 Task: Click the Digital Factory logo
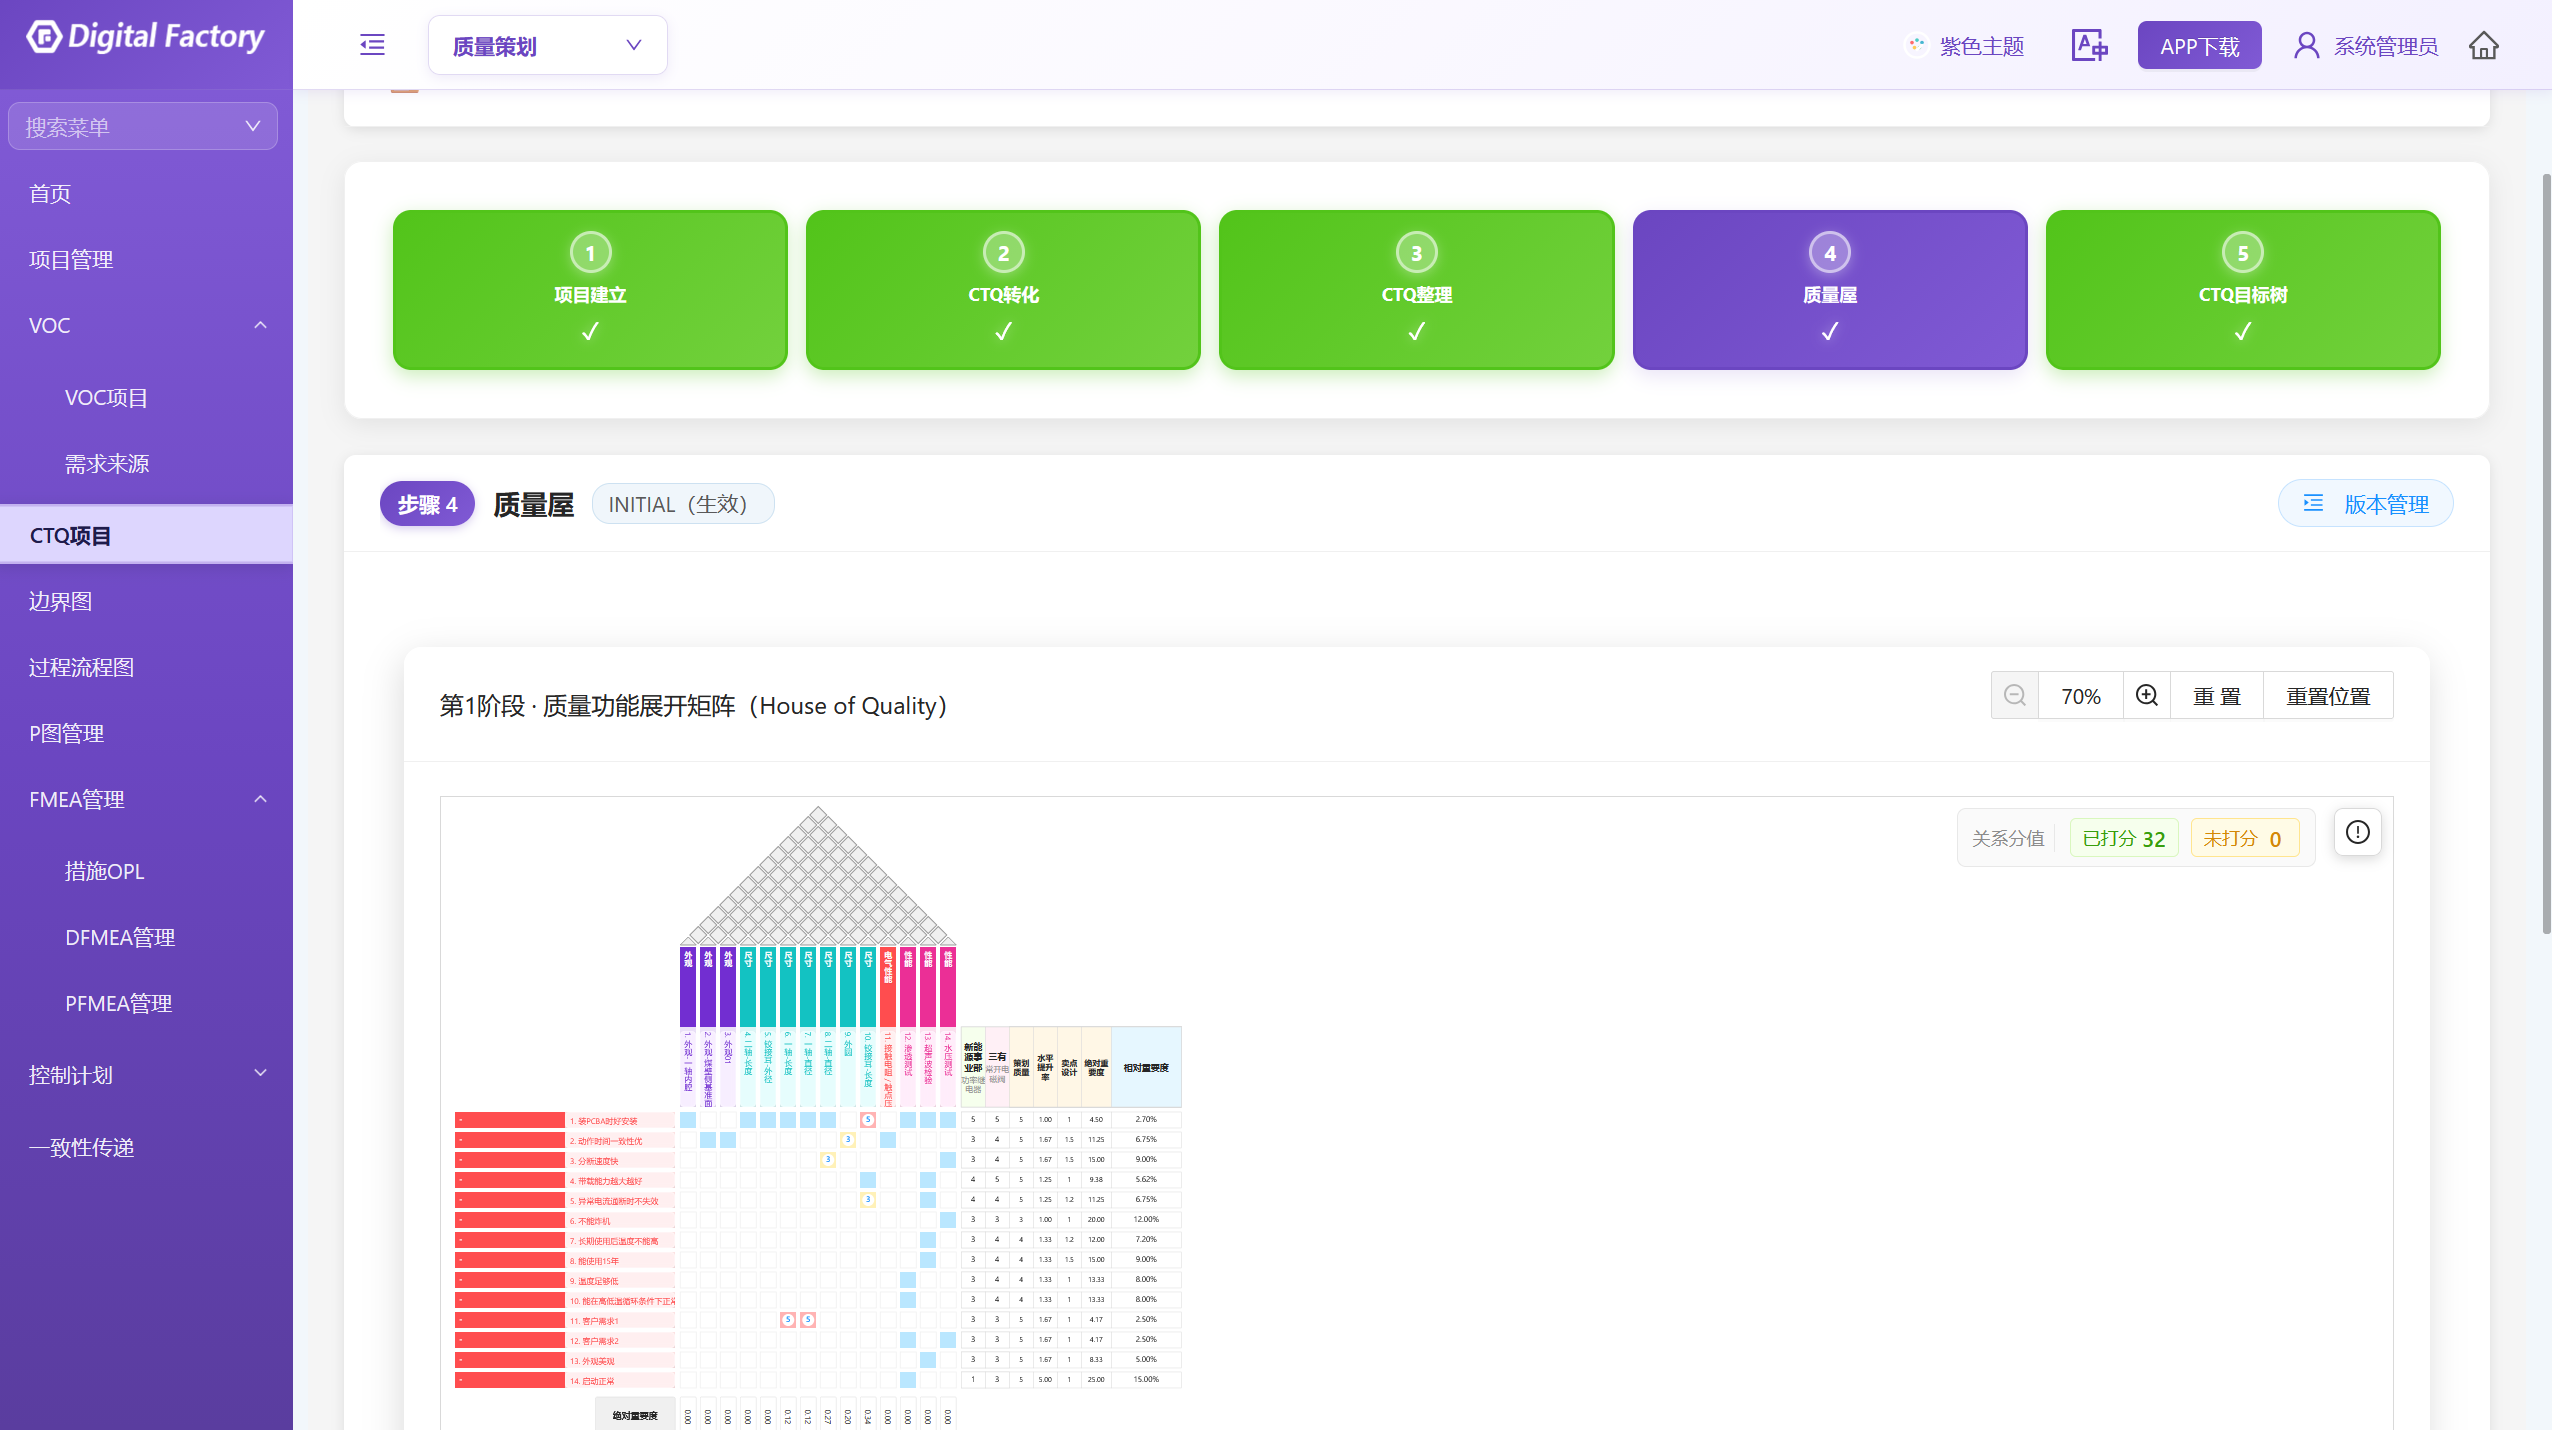[x=146, y=37]
